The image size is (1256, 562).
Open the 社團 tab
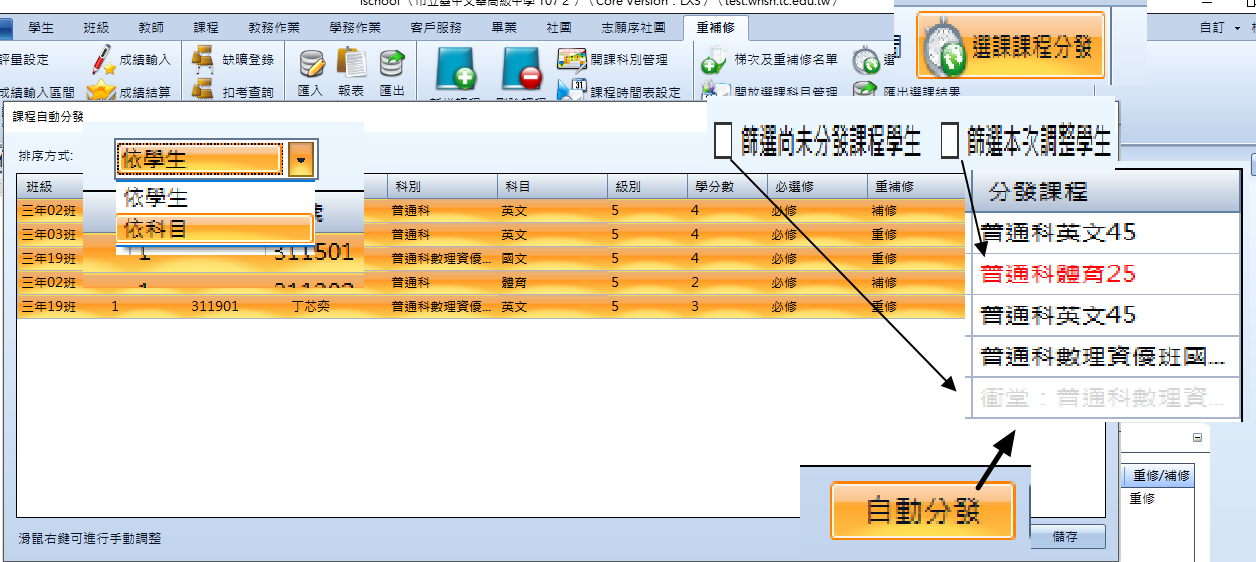pos(559,28)
